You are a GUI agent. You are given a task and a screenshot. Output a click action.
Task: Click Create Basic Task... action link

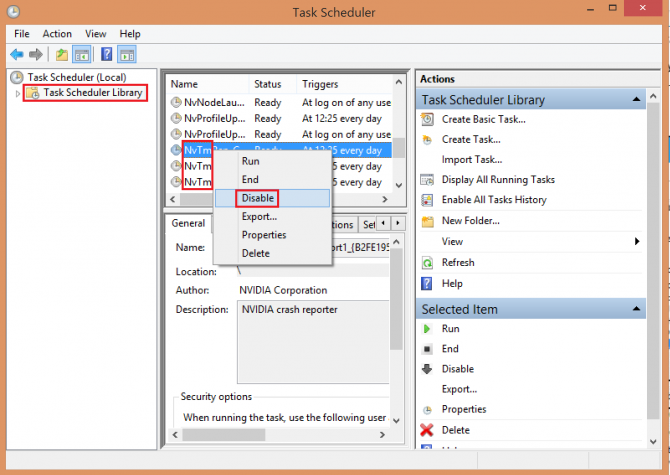(x=484, y=119)
